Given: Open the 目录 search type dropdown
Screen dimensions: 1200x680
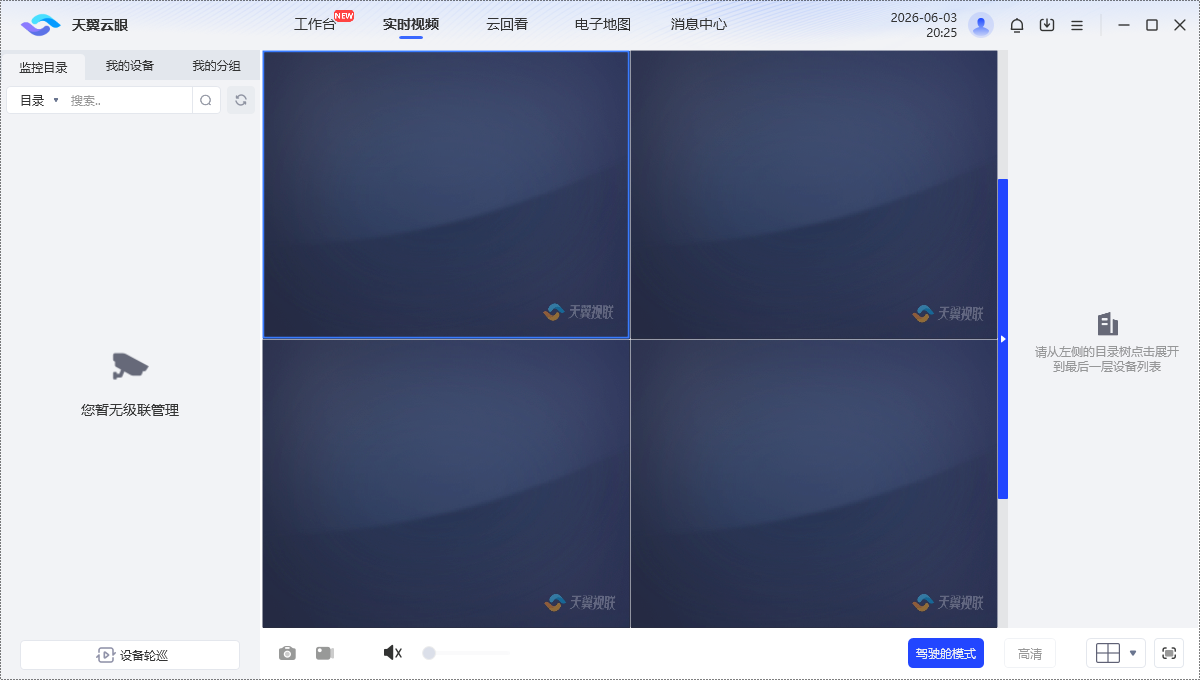Looking at the screenshot, I should 39,100.
